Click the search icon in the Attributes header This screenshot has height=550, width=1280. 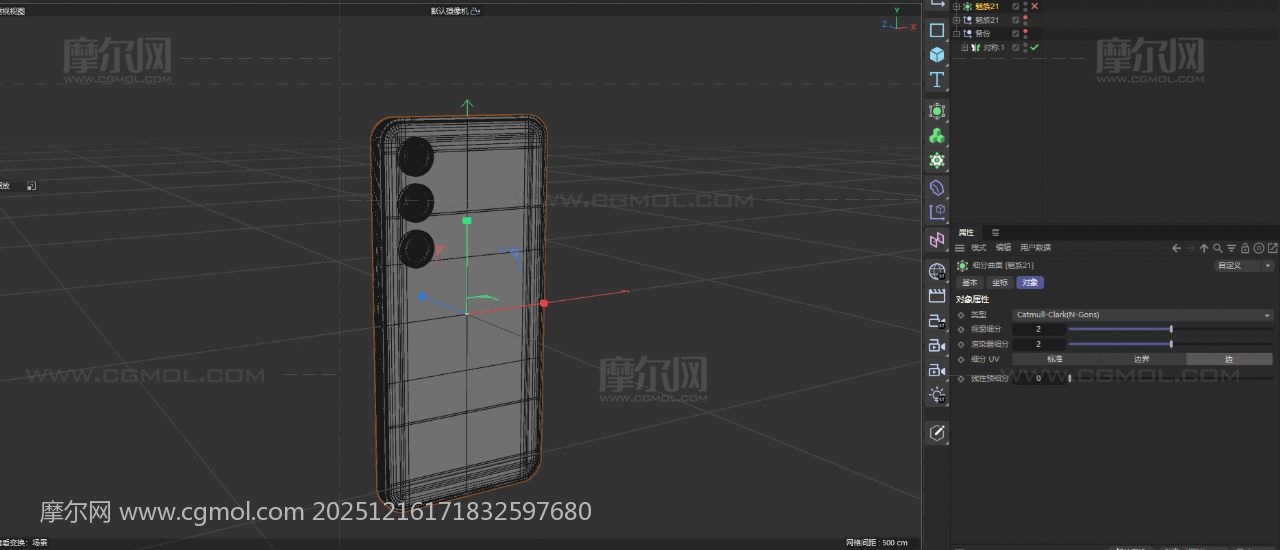pyautogui.click(x=1217, y=248)
